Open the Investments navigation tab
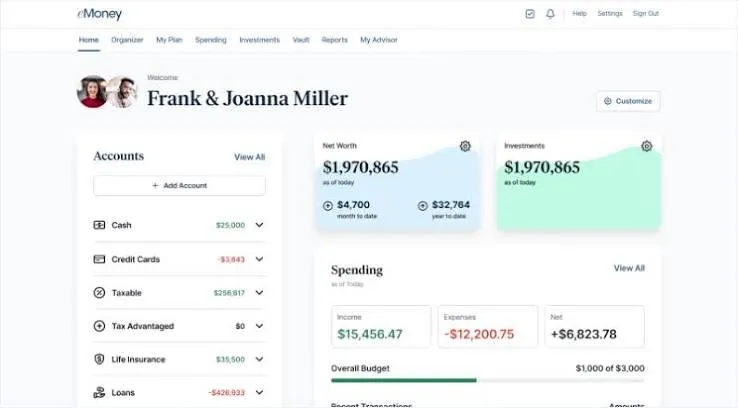Image resolution: width=738 pixels, height=408 pixels. coord(259,40)
